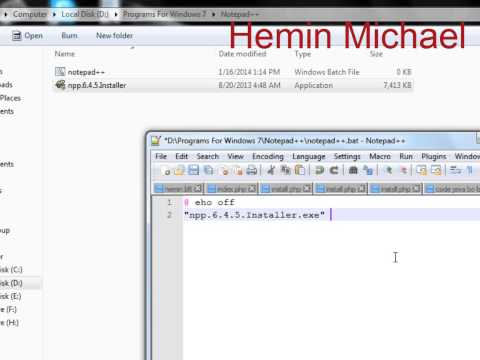Open the Run menu
The image size is (480, 360).
(x=406, y=156)
